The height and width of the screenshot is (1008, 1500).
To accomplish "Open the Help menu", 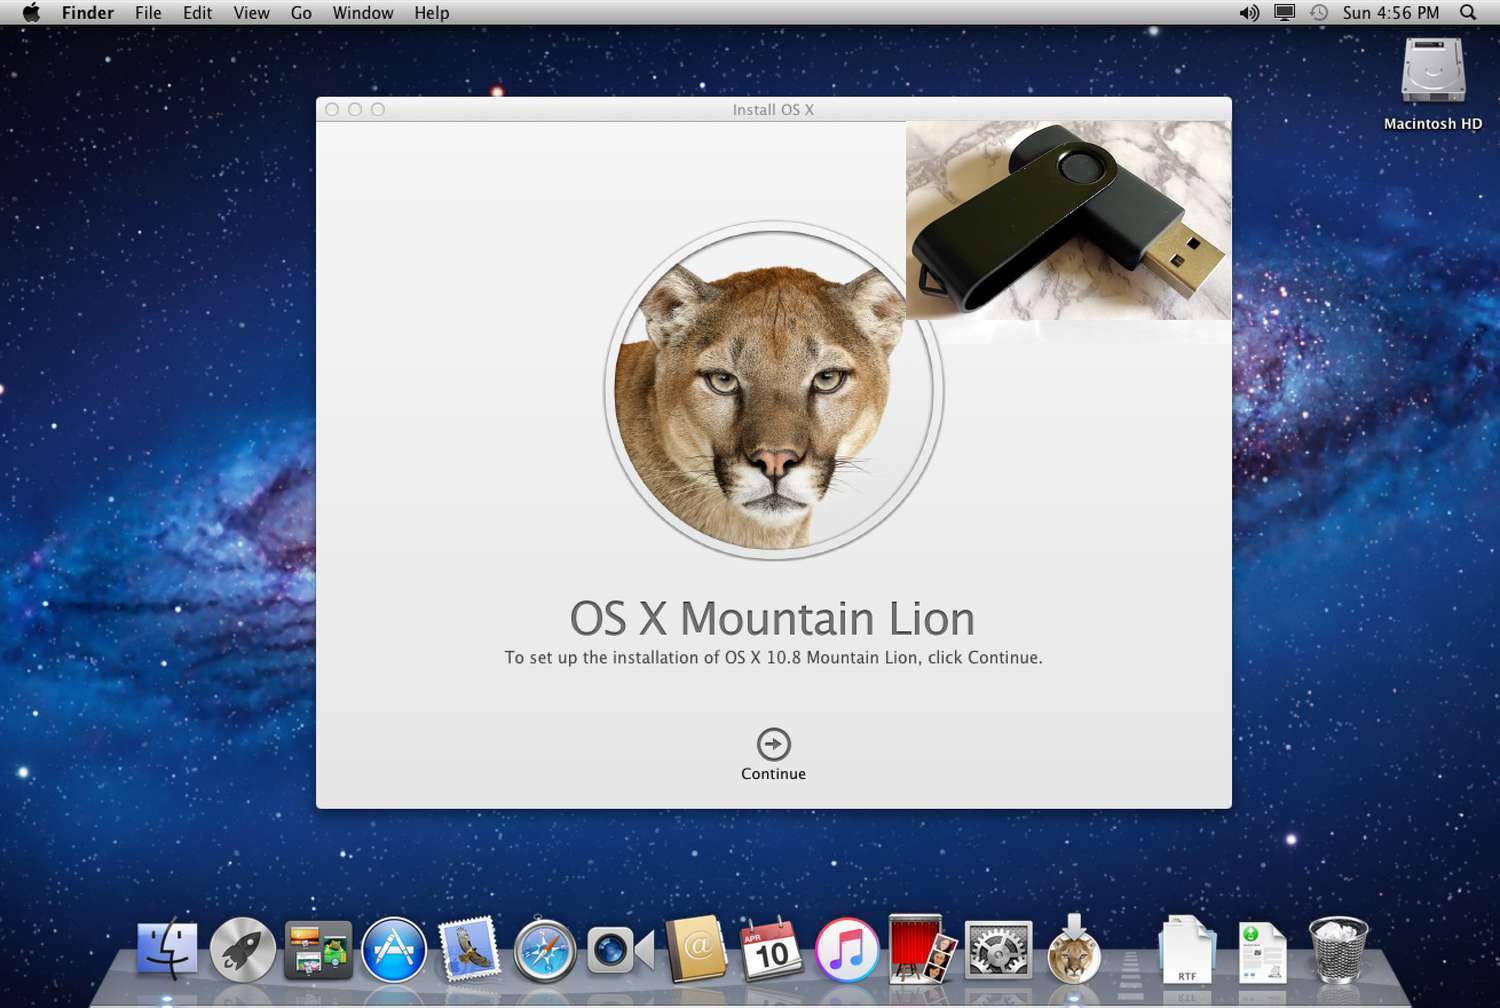I will (431, 13).
